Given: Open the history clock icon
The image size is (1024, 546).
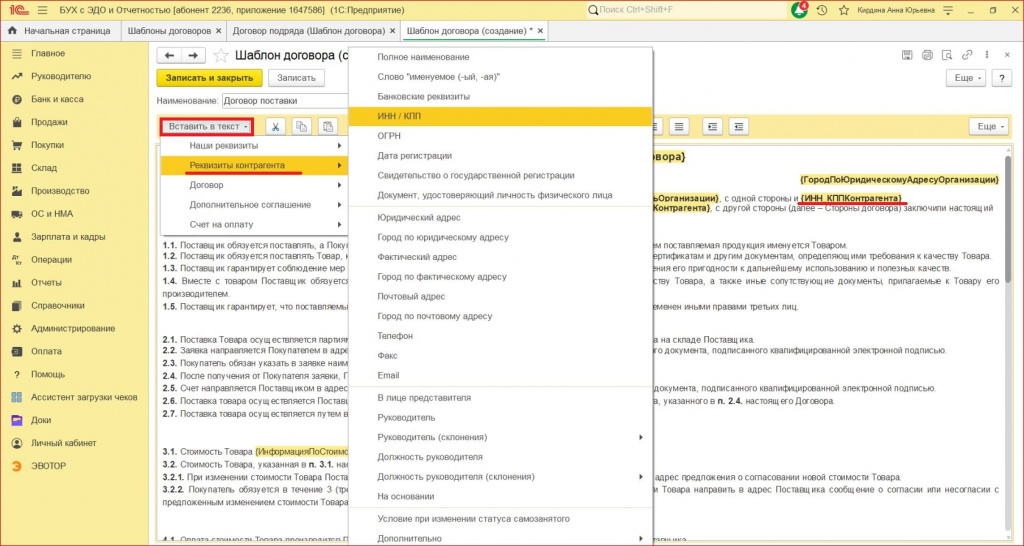Looking at the screenshot, I should (x=822, y=10).
